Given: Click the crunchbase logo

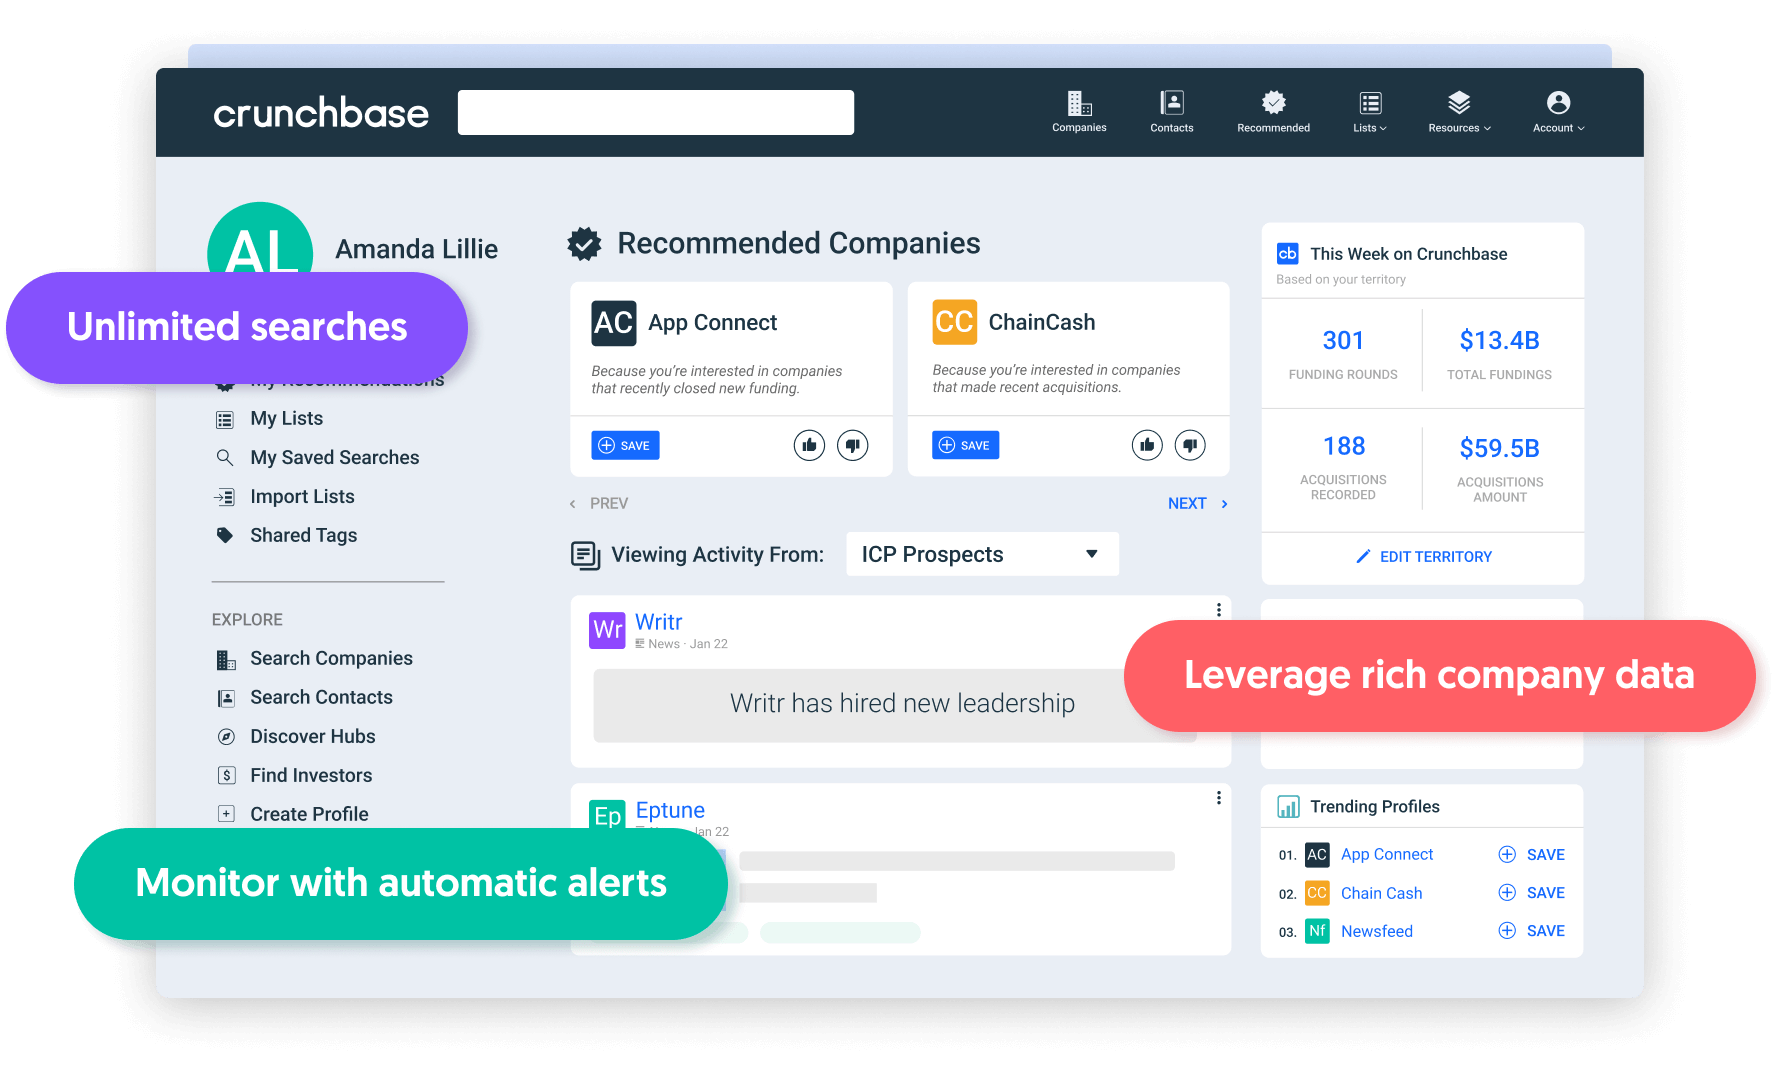Looking at the screenshot, I should click(321, 113).
